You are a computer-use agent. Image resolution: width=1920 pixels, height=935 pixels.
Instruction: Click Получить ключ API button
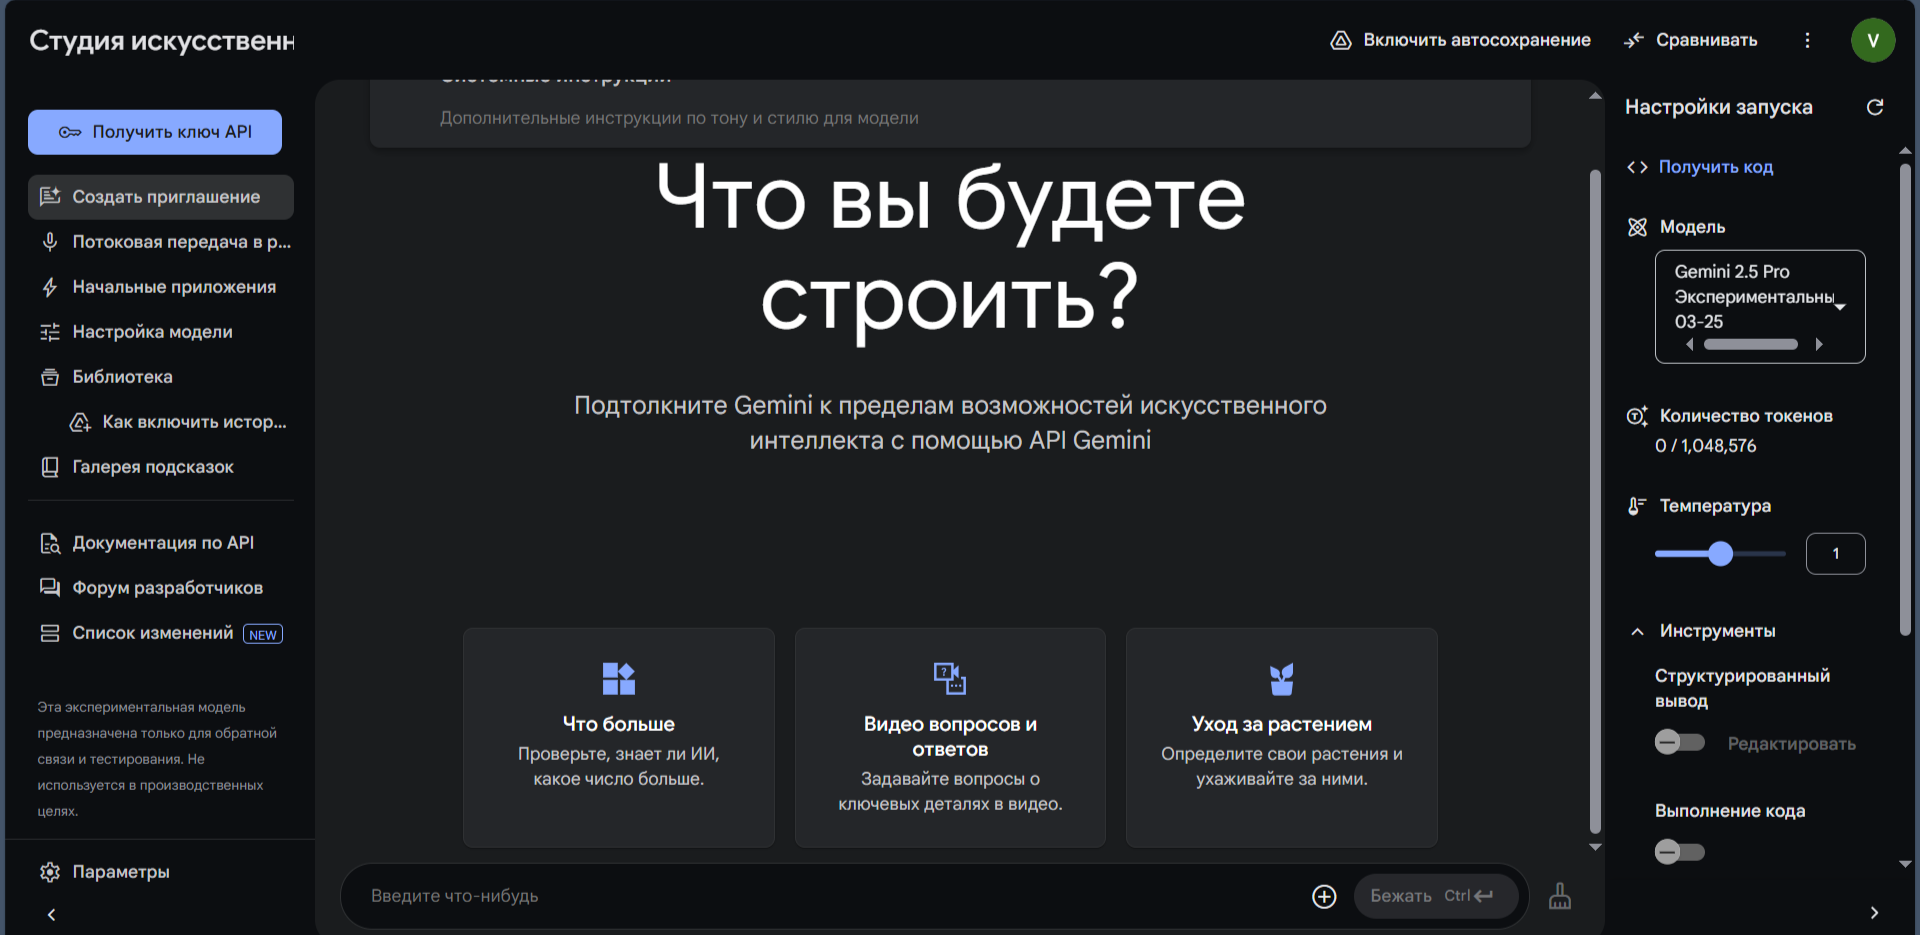[x=155, y=132]
